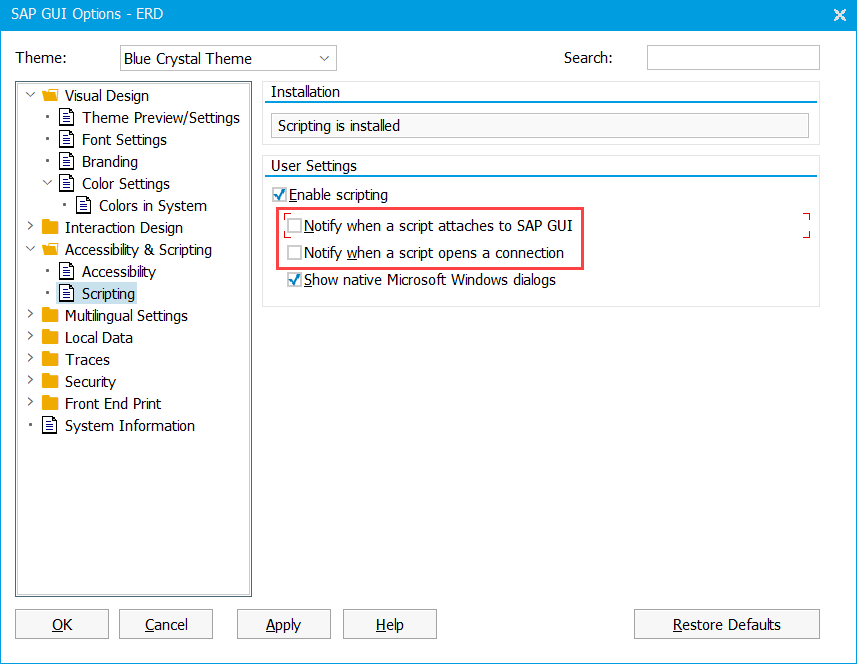
Task: Click the Theme Preview/Settings document icon
Action: tap(67, 117)
